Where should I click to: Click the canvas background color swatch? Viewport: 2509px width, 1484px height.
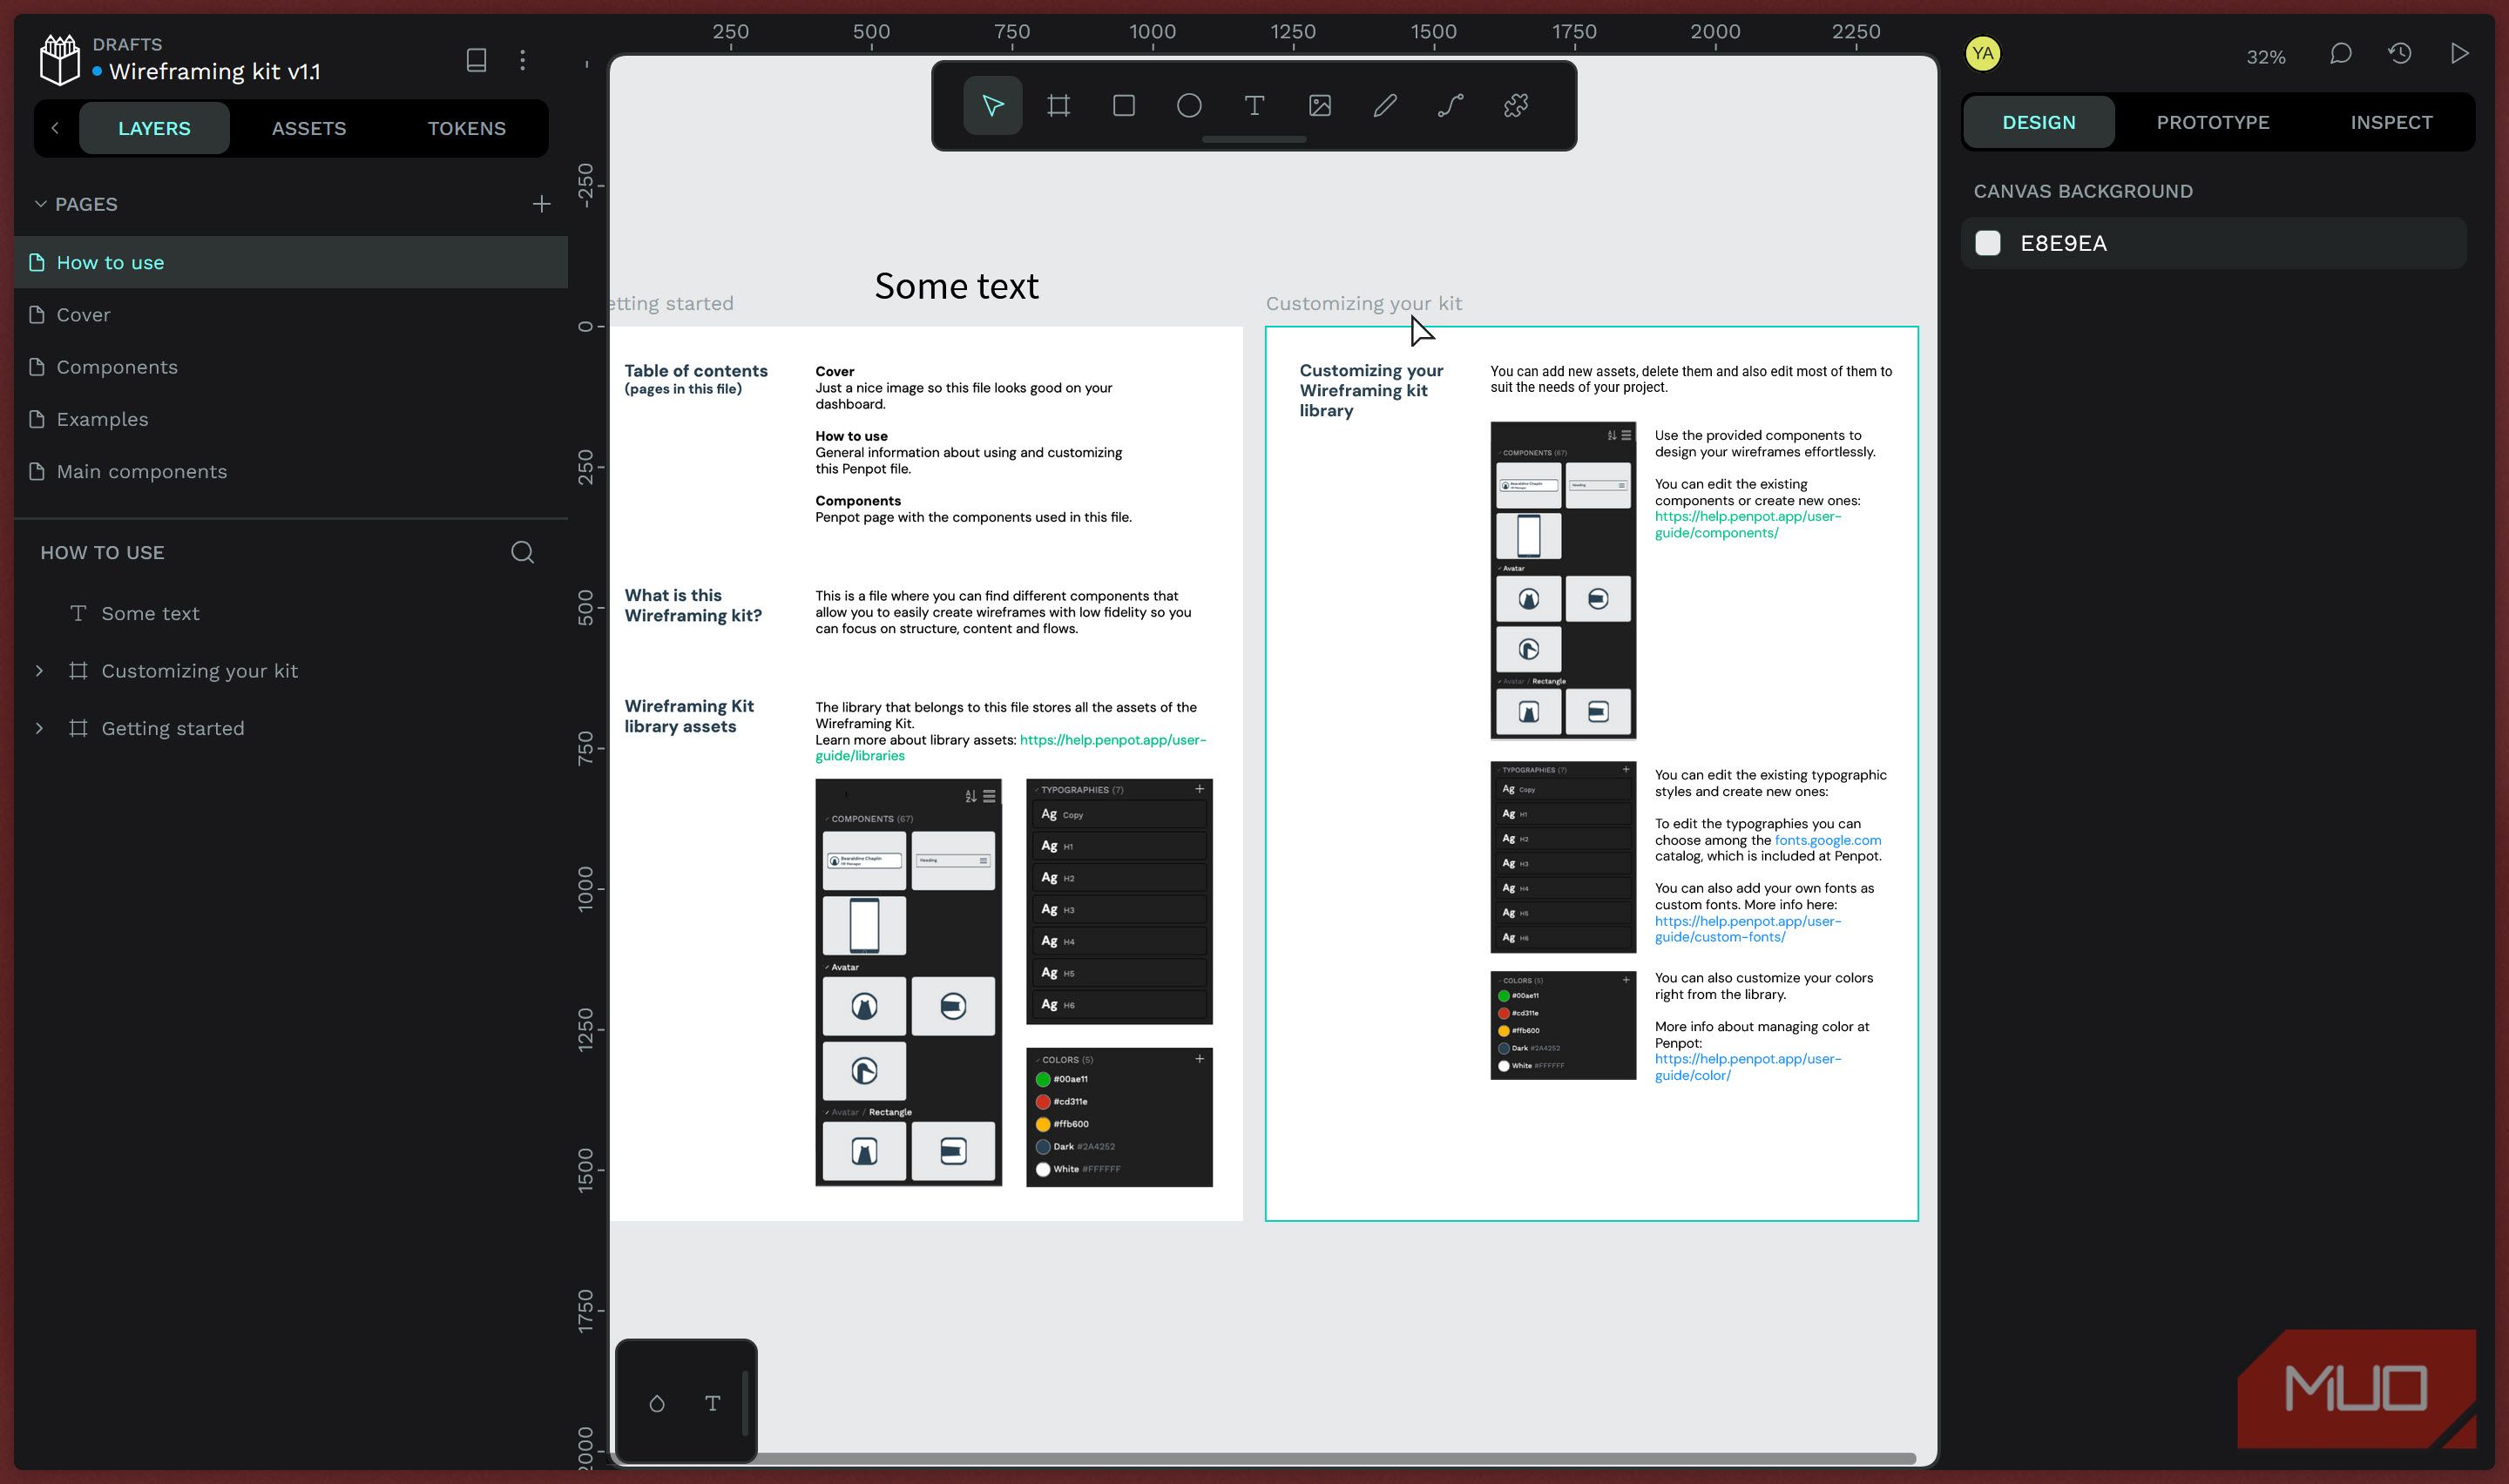tap(1988, 243)
